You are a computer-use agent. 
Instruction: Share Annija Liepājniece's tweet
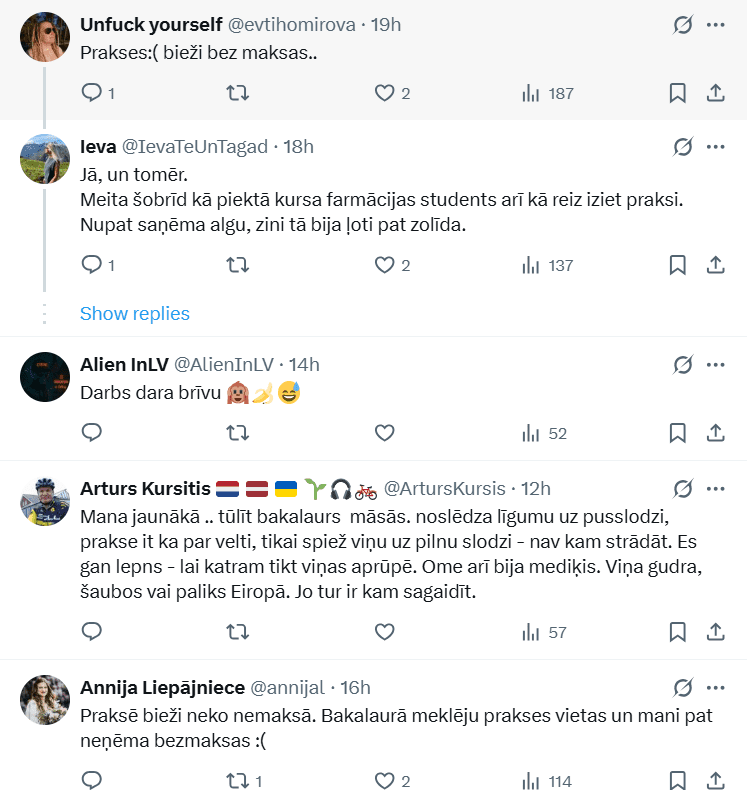pos(715,781)
